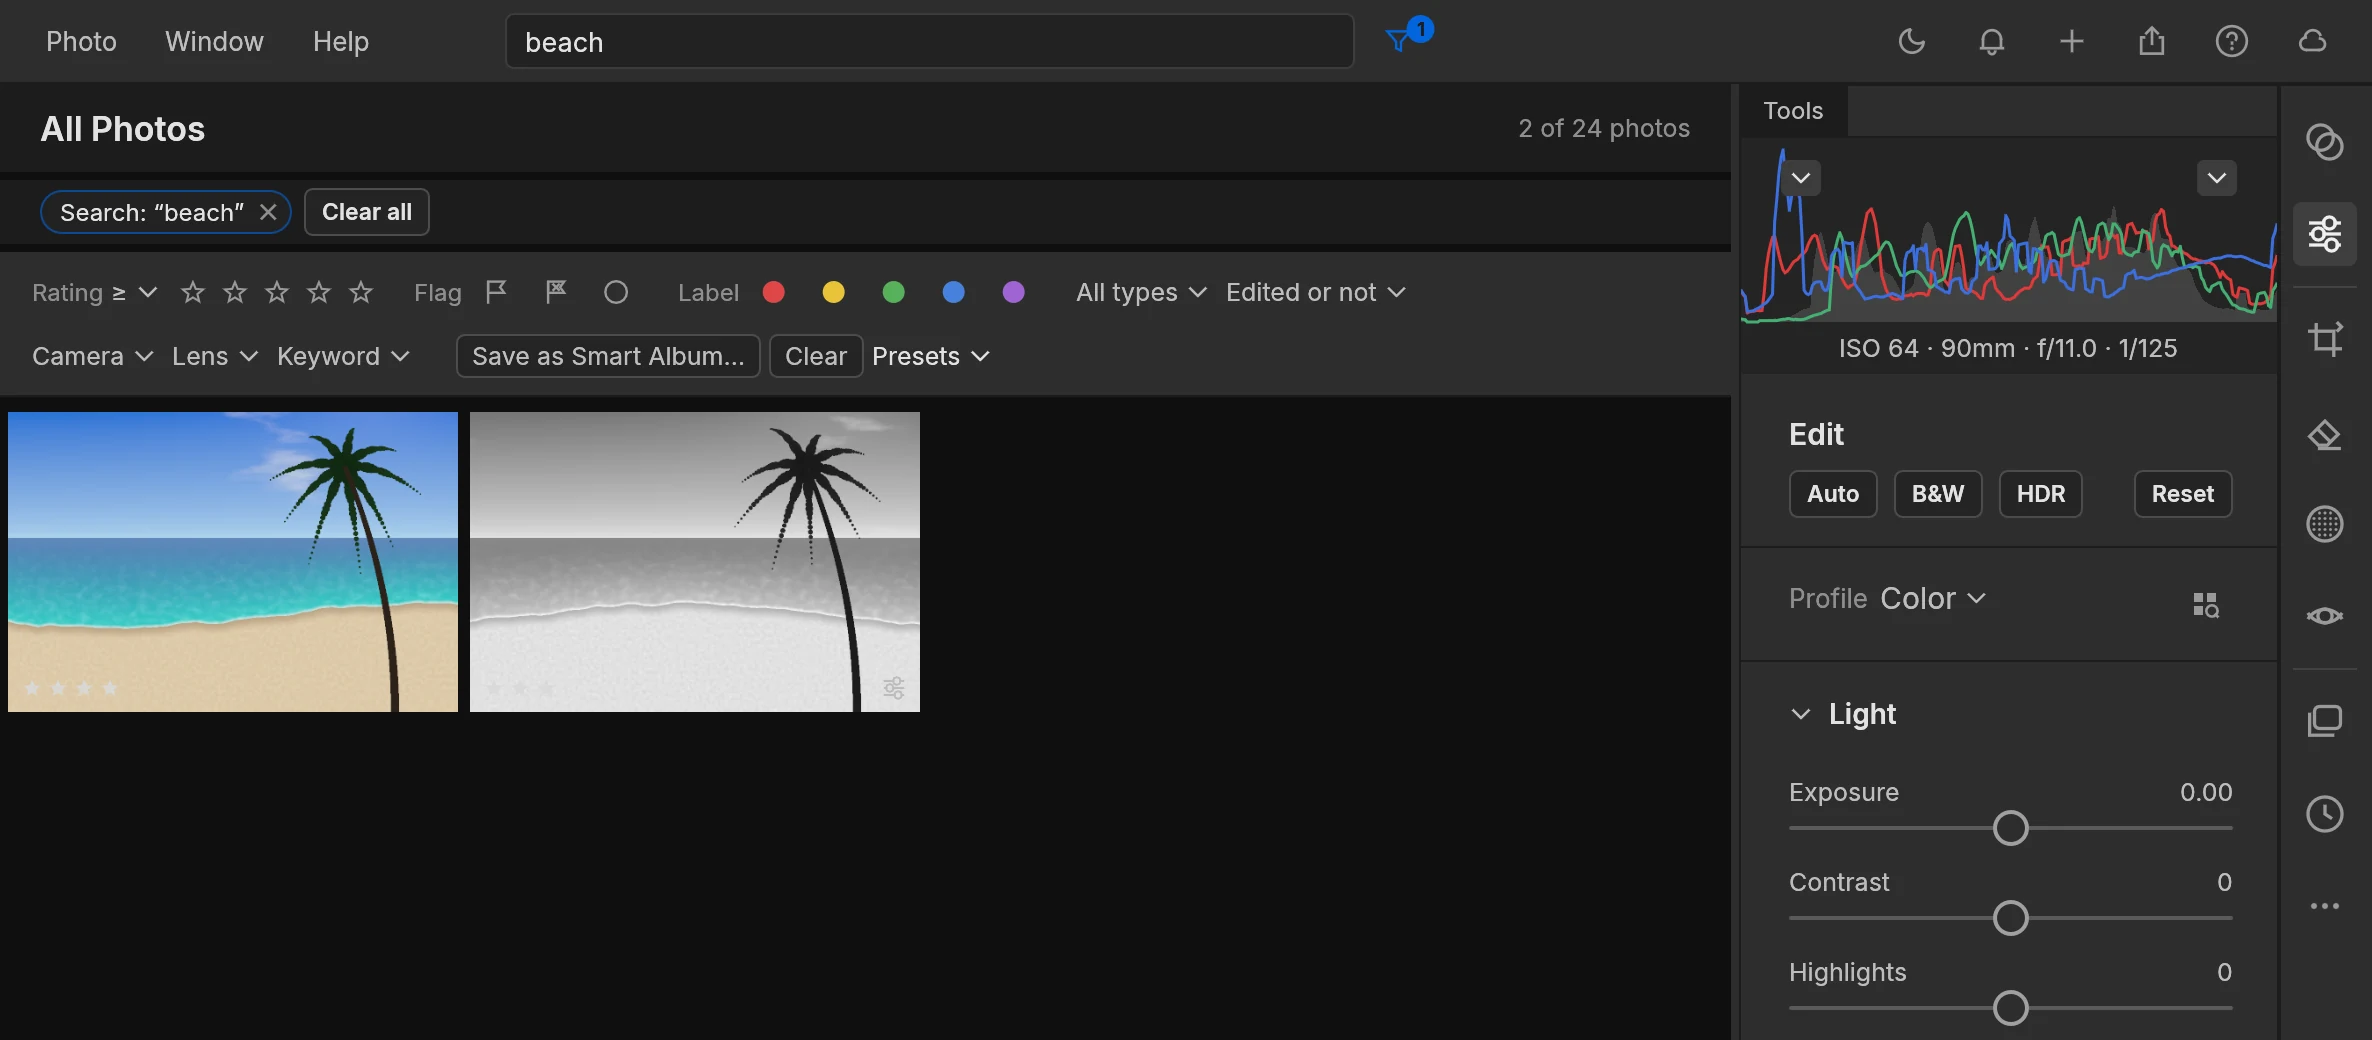This screenshot has height=1040, width=2372.
Task: Toggle the unflagged circle filter
Action: point(616,292)
